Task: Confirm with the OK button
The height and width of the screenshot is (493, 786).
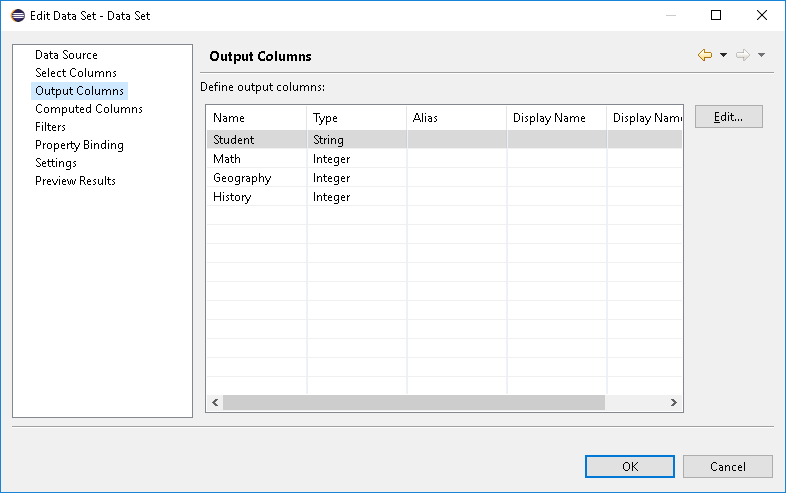Action: click(630, 466)
